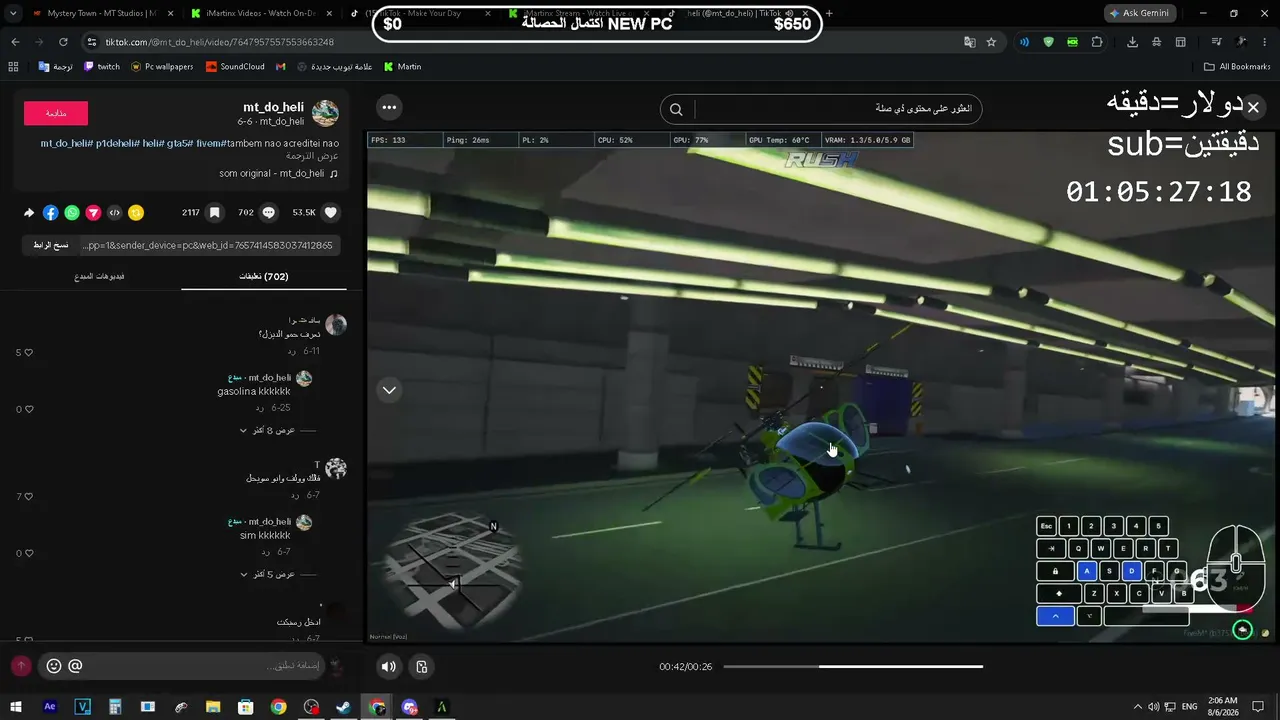Viewport: 1280px width, 720px height.
Task: Open the mt_do_heli profile avatar
Action: pyautogui.click(x=325, y=113)
